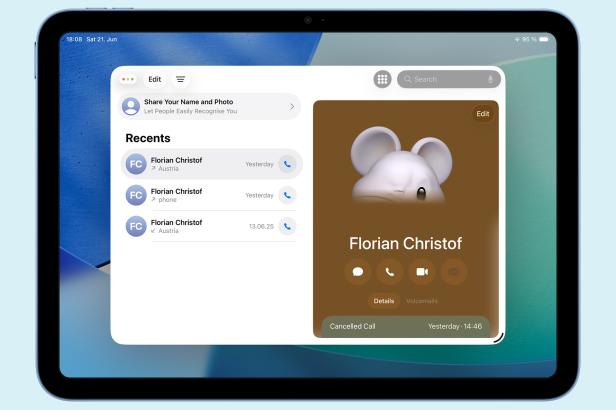Screen dimensions: 616x410
Task: Focus the Search field
Action: click(449, 79)
